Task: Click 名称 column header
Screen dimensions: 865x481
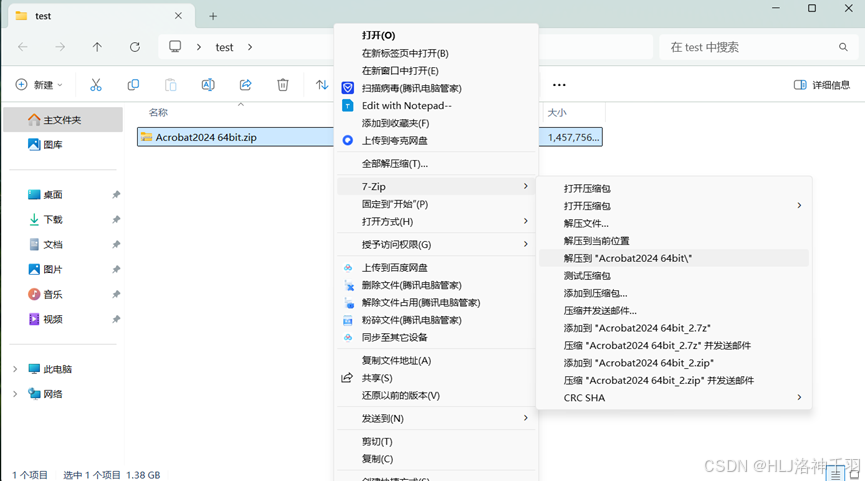Action: (x=158, y=112)
